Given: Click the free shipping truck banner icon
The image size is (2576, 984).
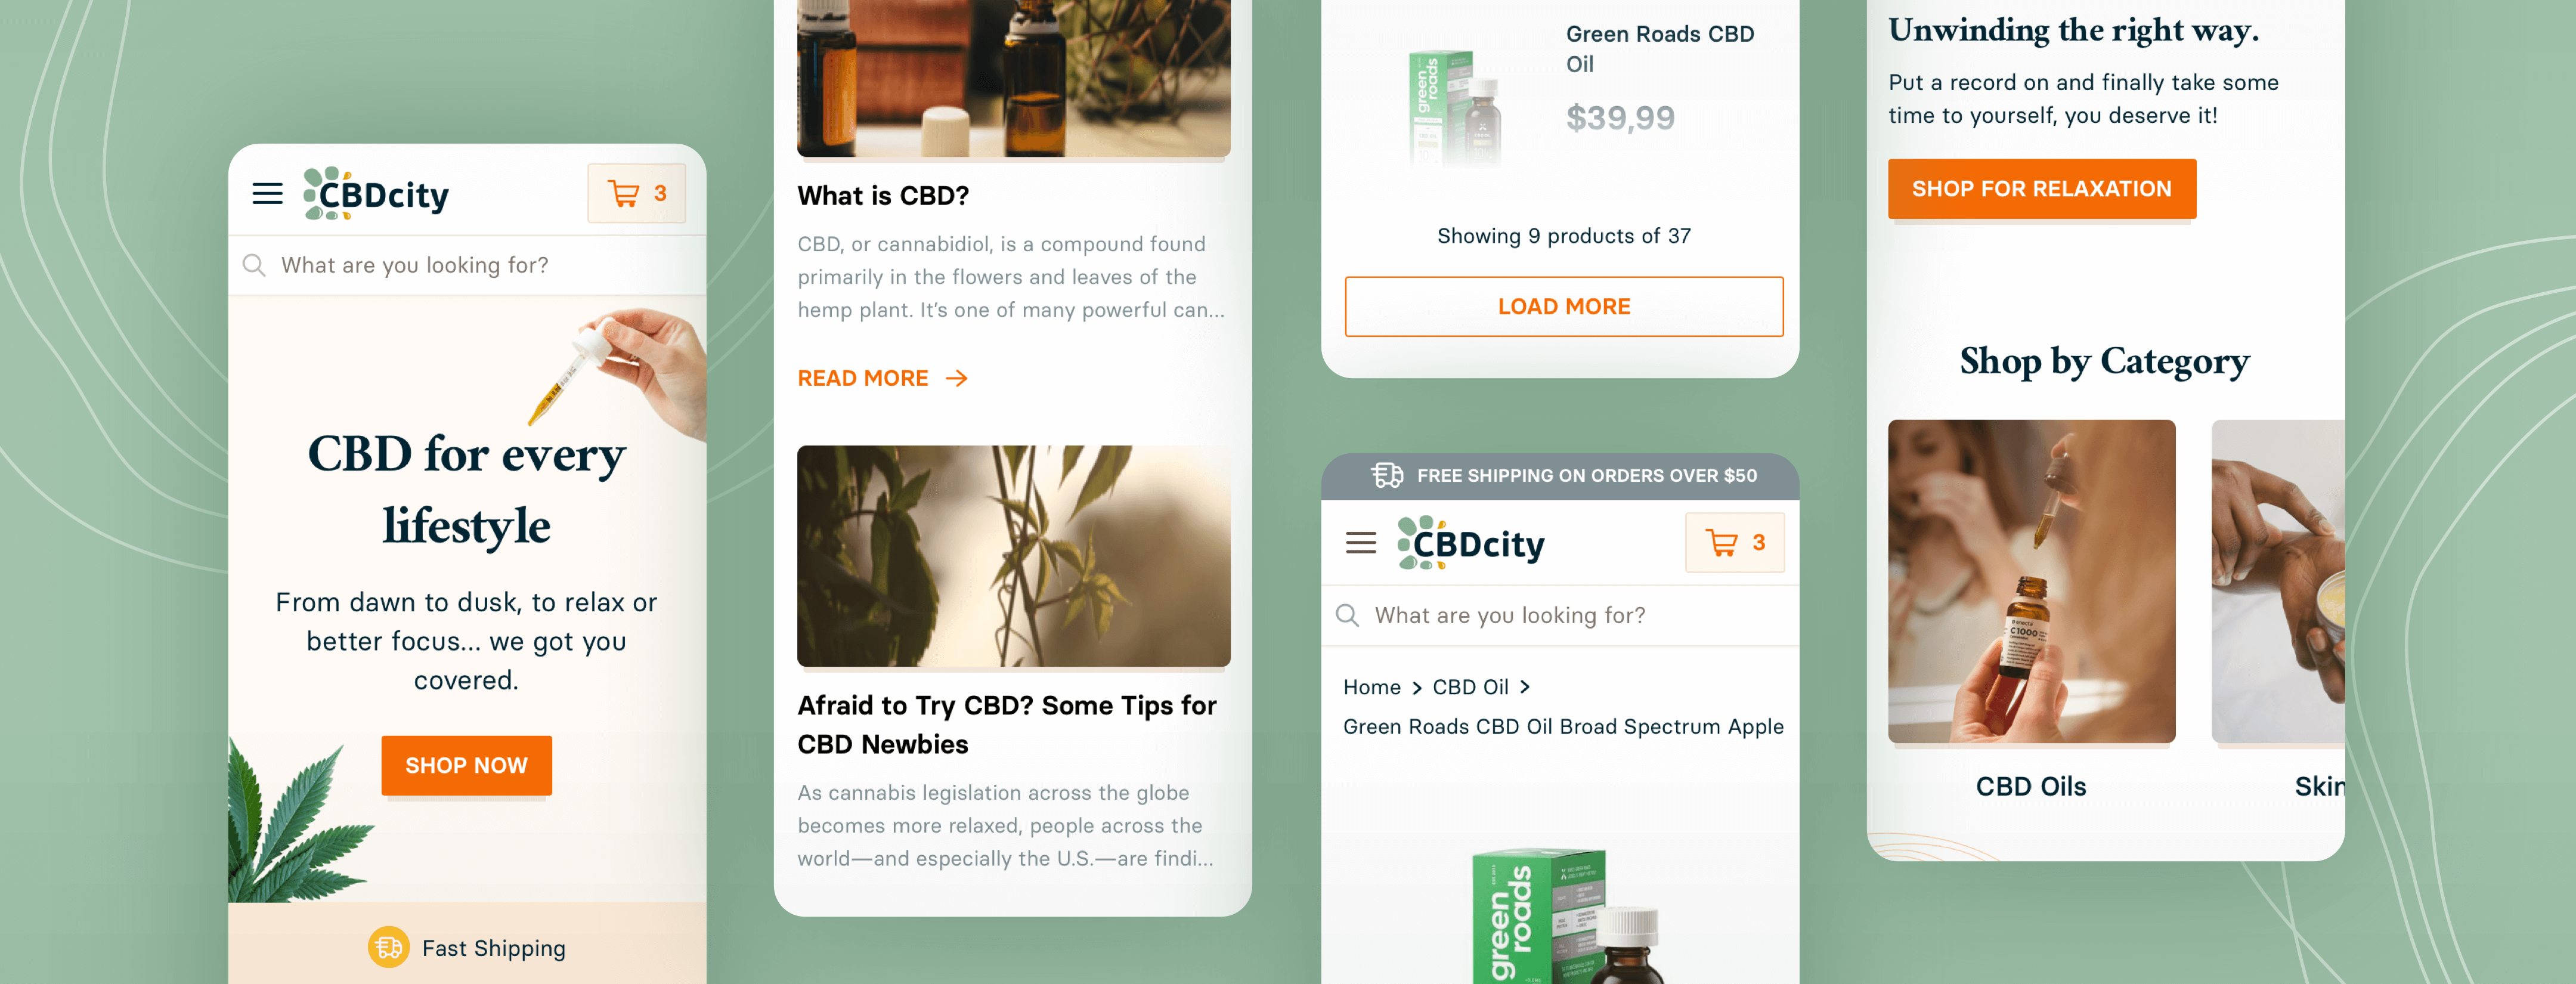Looking at the screenshot, I should point(1387,475).
